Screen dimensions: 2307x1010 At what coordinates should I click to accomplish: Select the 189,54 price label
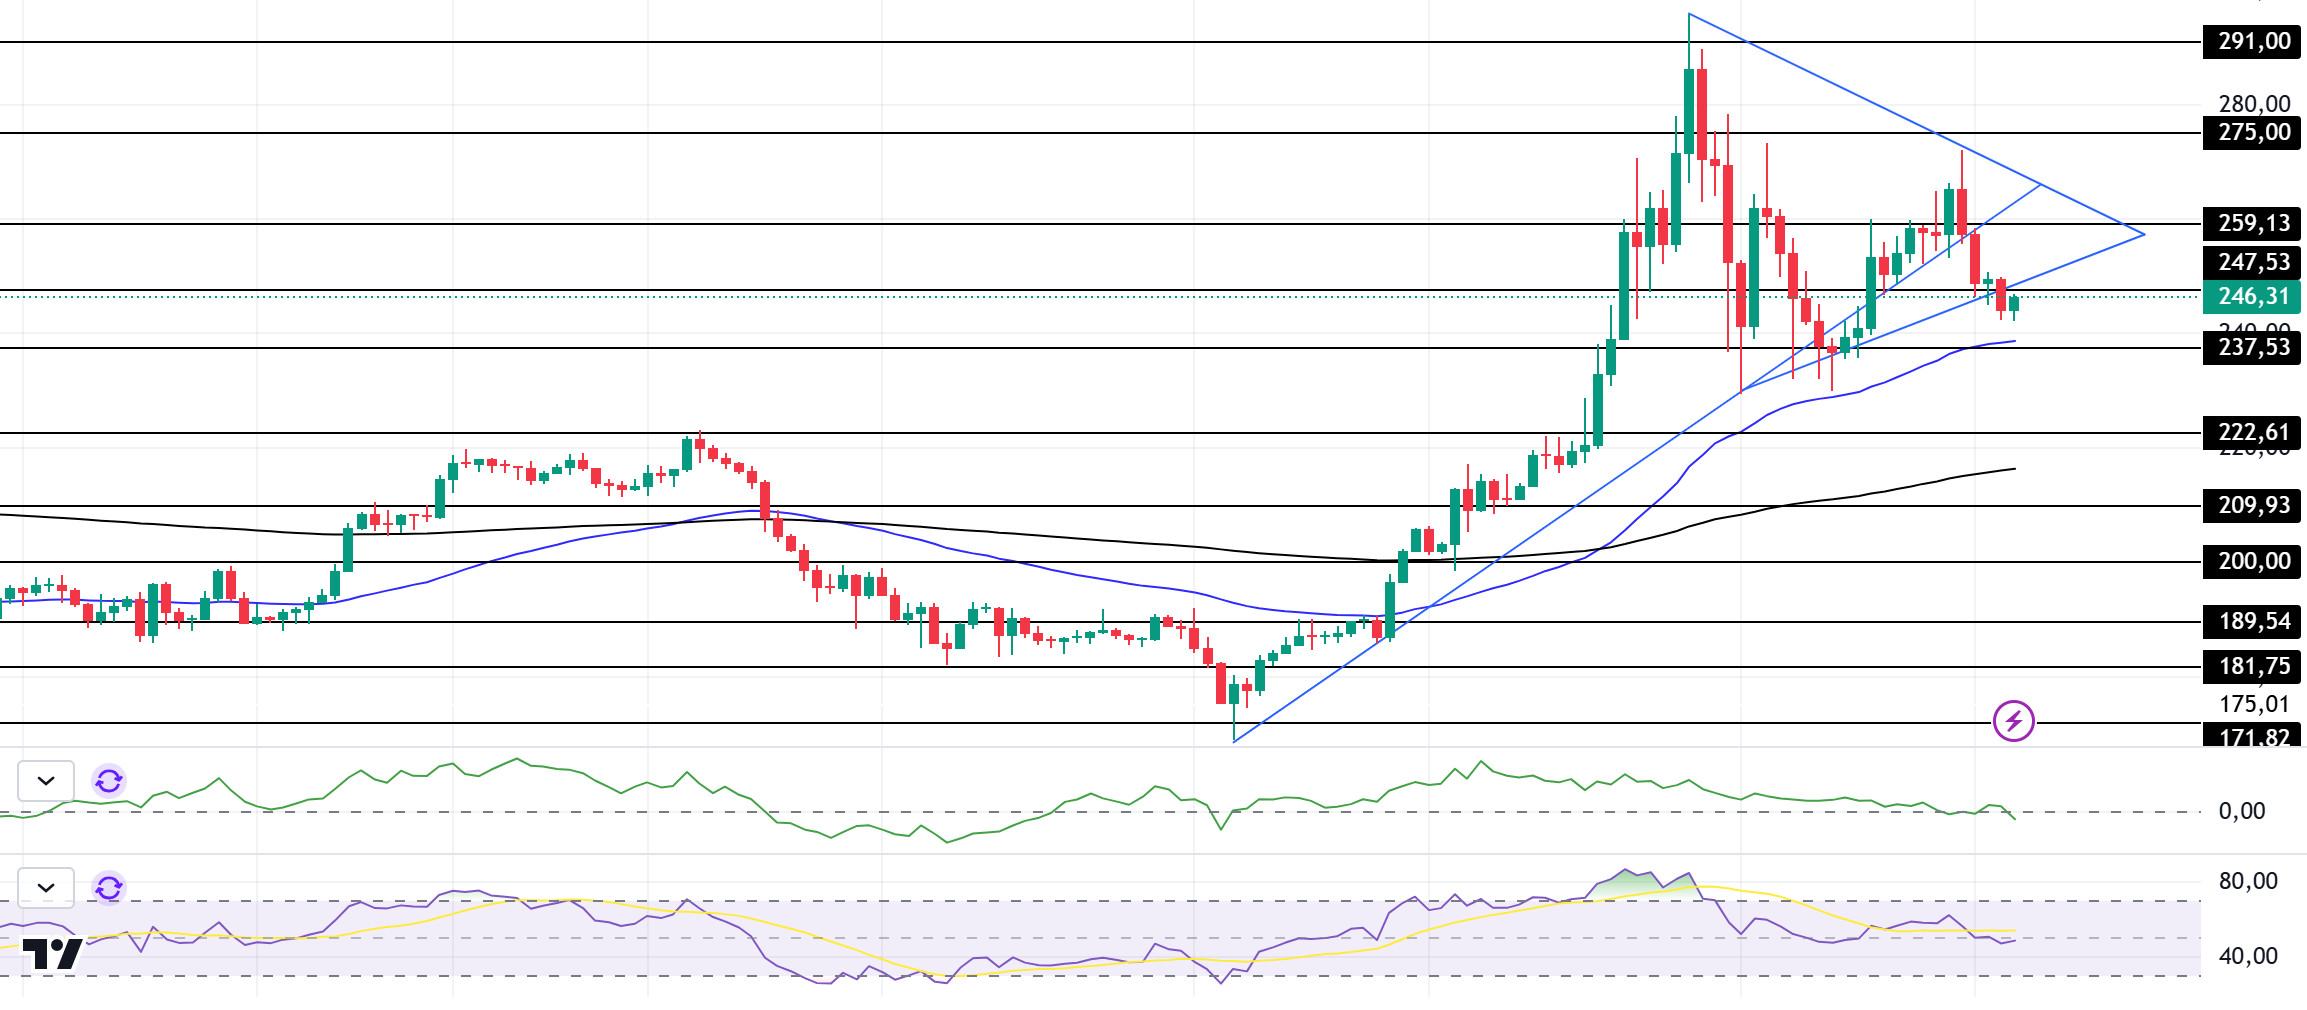(2251, 622)
